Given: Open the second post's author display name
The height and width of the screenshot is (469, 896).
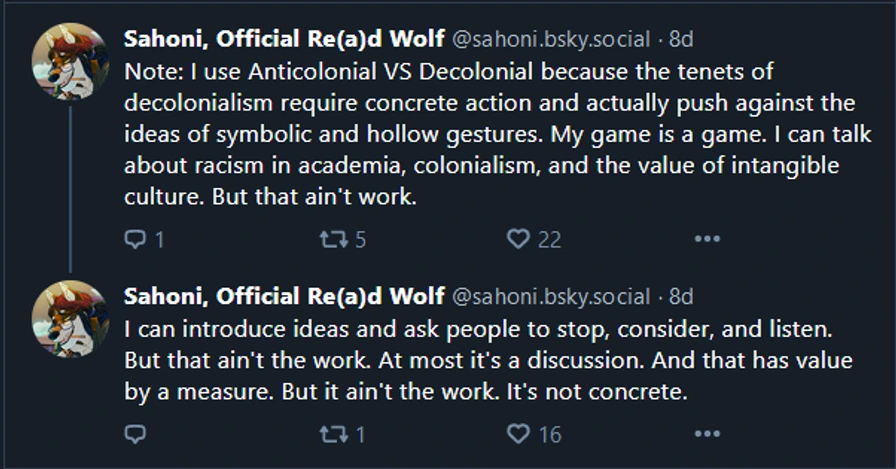Looking at the screenshot, I should 284,297.
